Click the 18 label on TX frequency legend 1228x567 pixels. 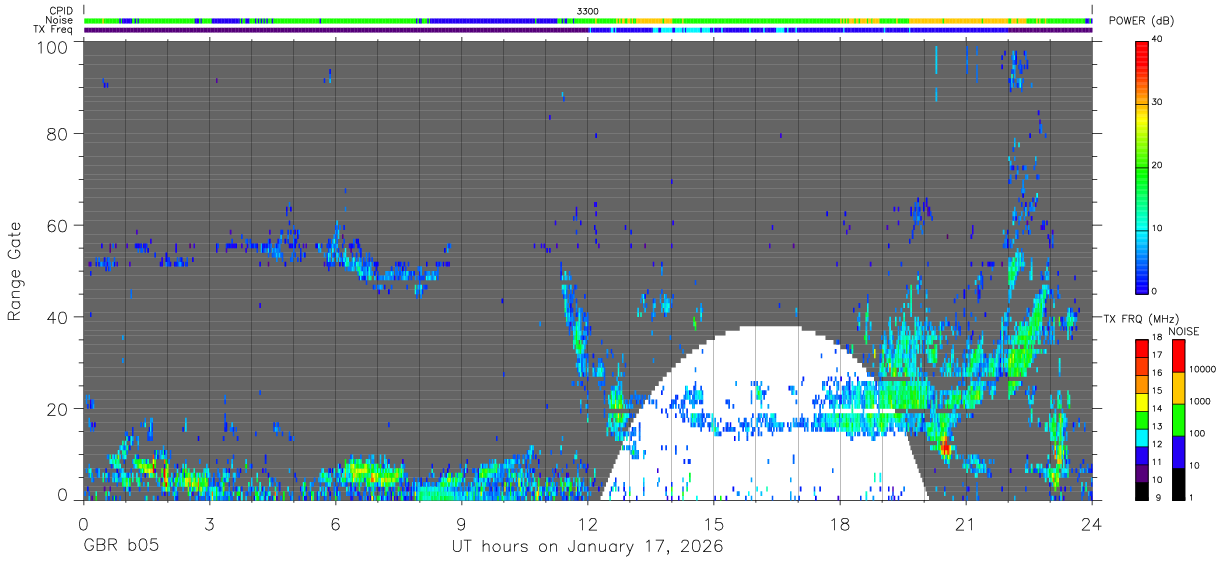click(x=1156, y=339)
